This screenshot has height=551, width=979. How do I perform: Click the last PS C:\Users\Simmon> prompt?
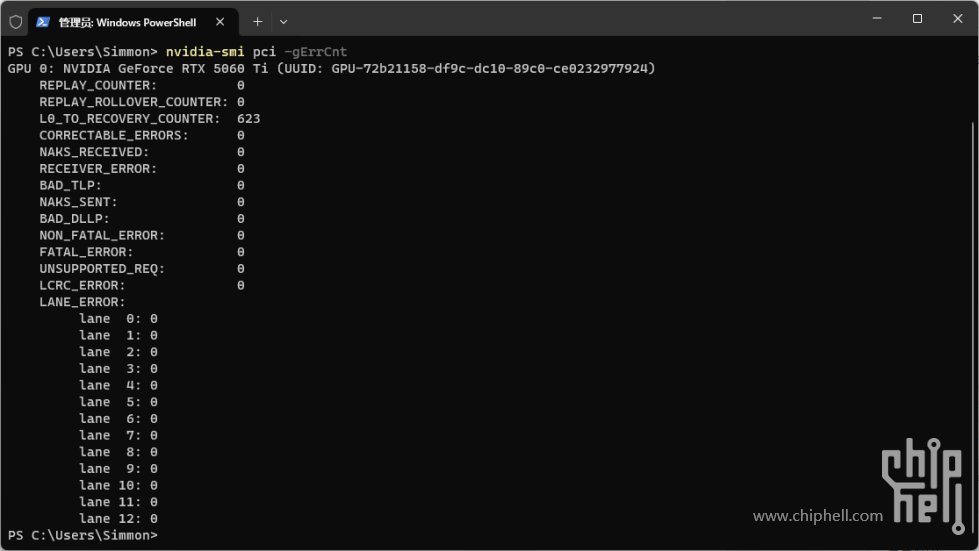82,535
